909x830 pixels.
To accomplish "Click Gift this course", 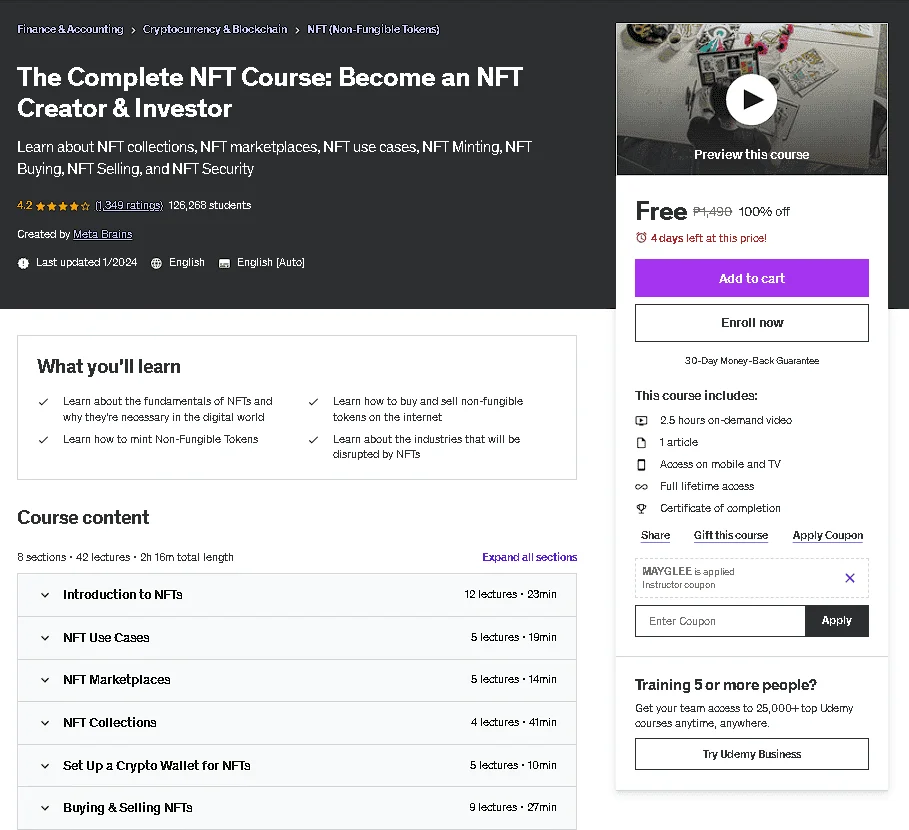I will coord(731,536).
